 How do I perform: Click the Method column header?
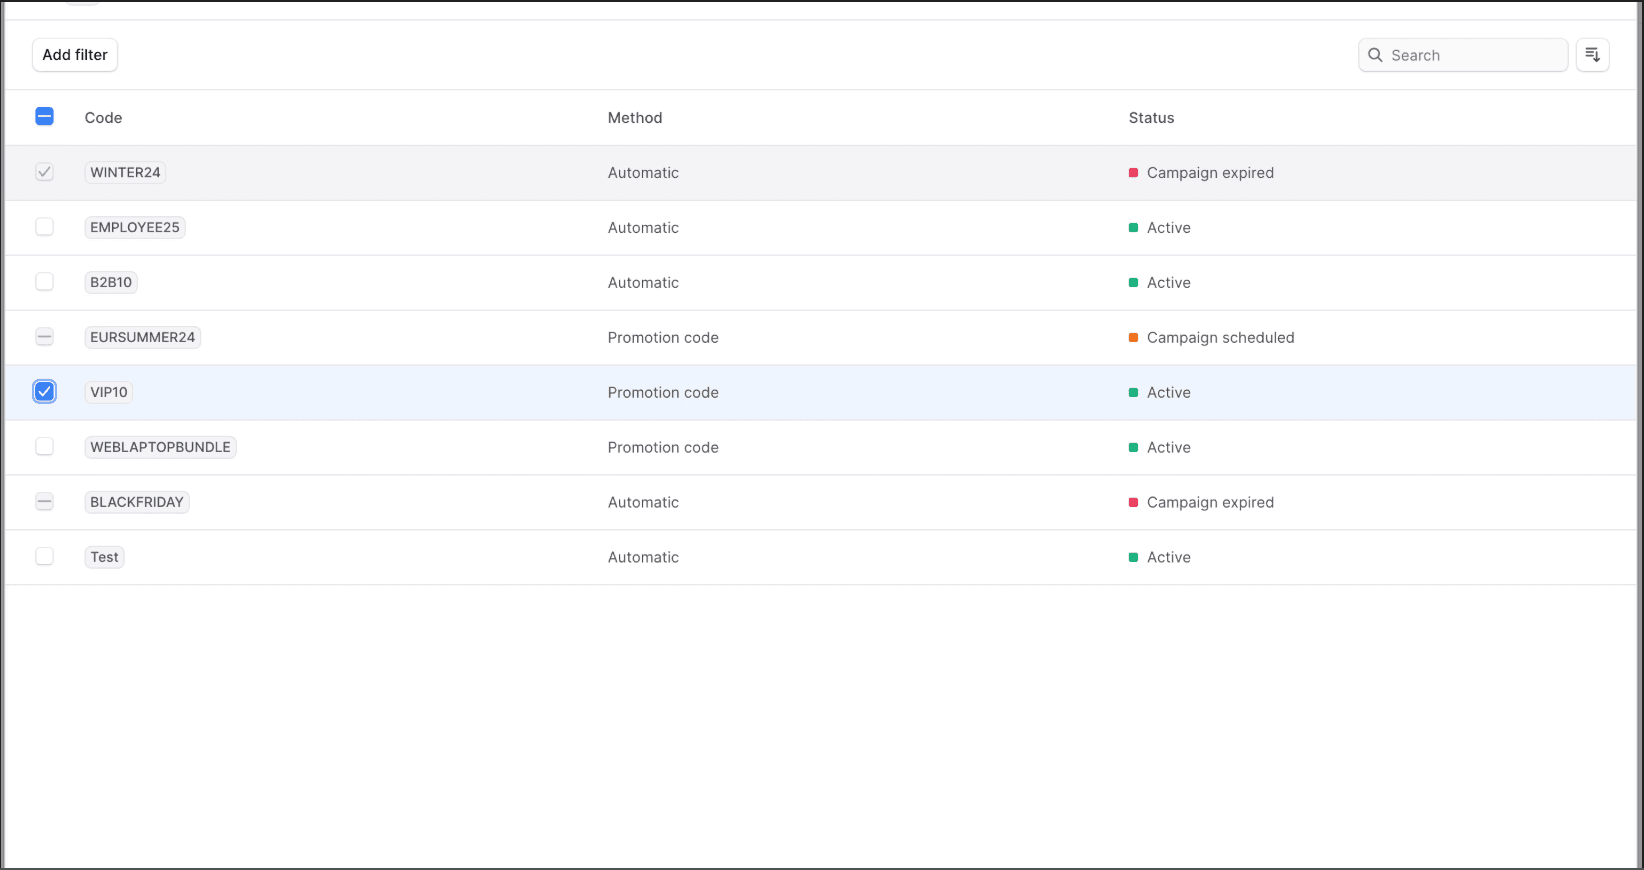(x=635, y=118)
